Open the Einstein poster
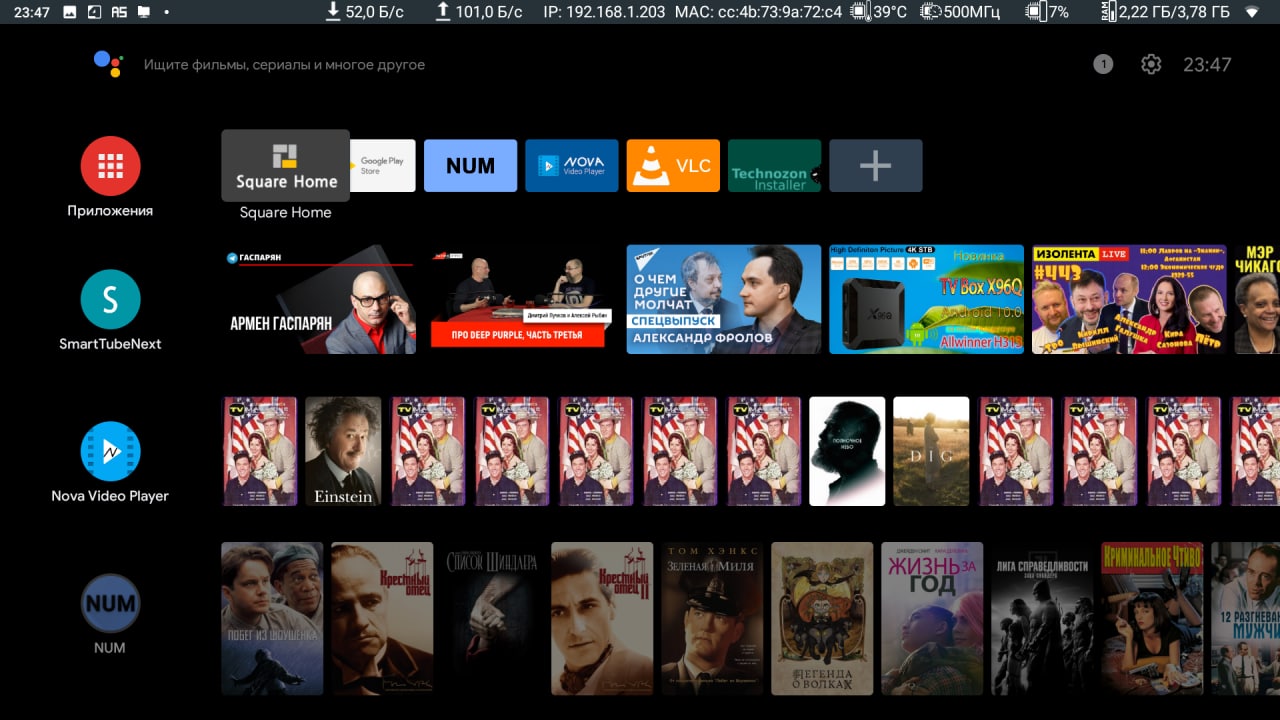 (343, 451)
